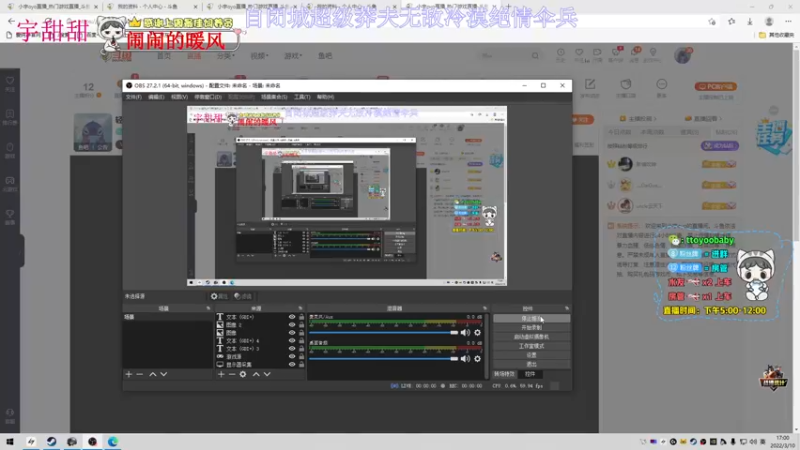
Task: Toggle visibility of display capture source
Action: pyautogui.click(x=292, y=365)
